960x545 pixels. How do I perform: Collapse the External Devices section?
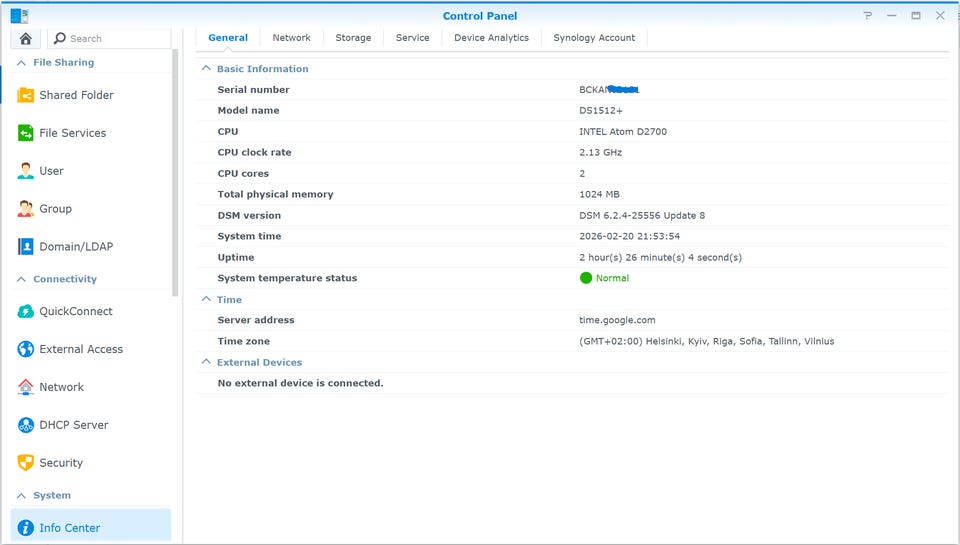[206, 362]
